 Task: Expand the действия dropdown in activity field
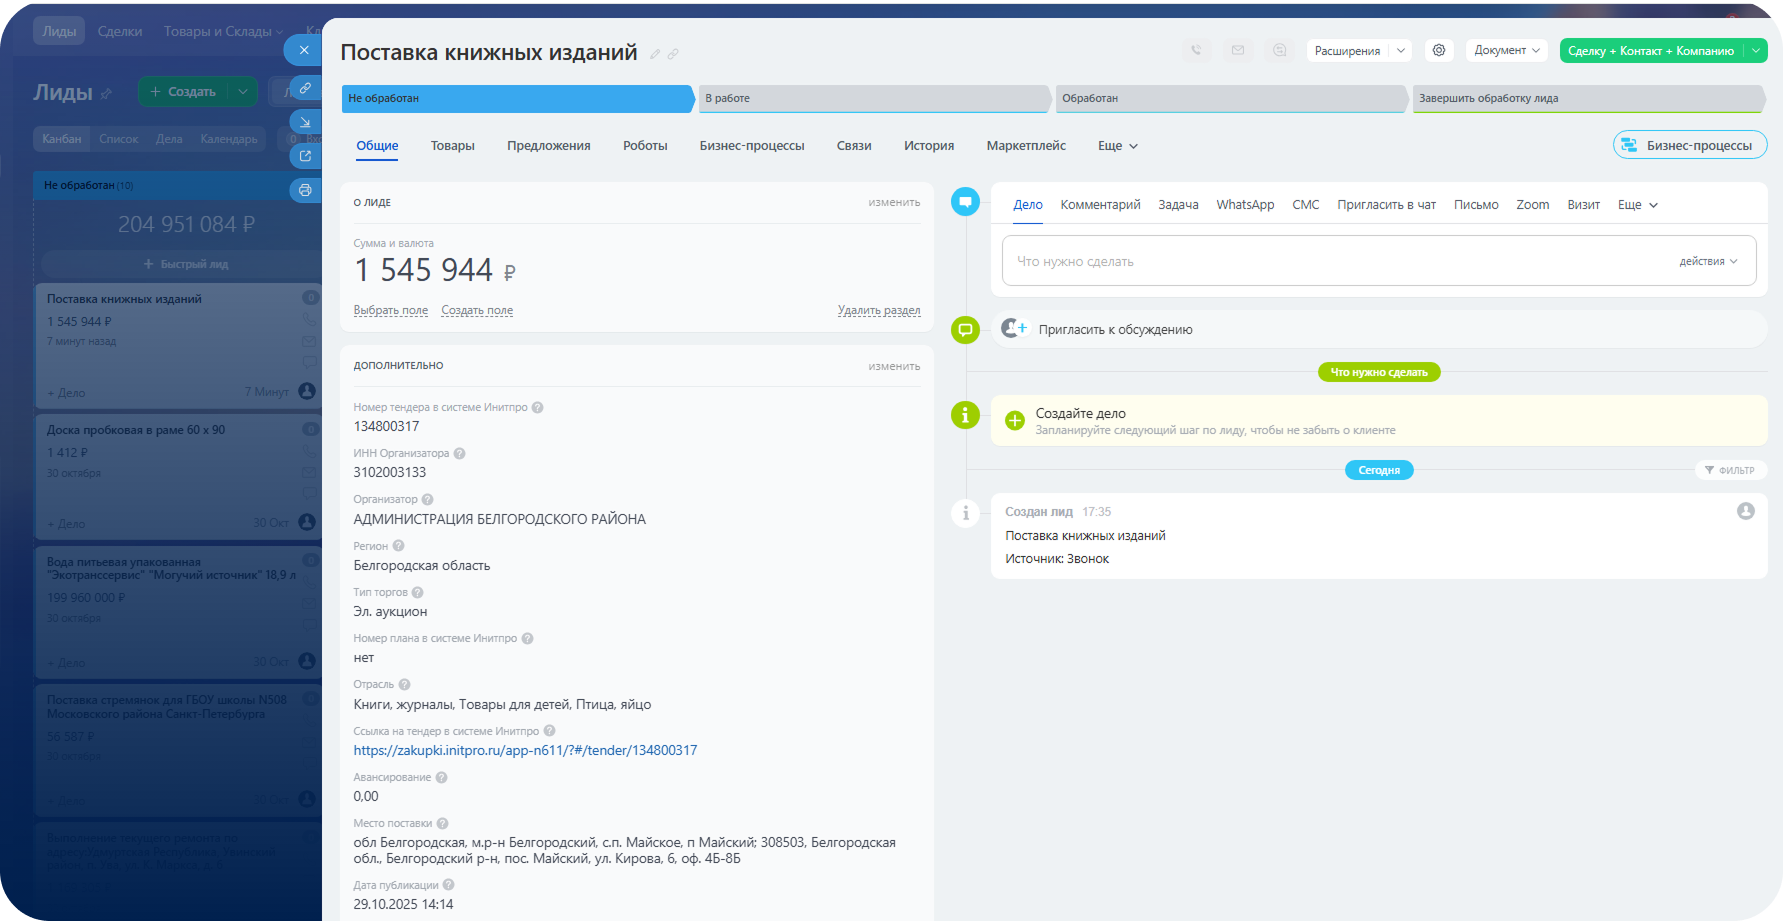(x=1708, y=261)
